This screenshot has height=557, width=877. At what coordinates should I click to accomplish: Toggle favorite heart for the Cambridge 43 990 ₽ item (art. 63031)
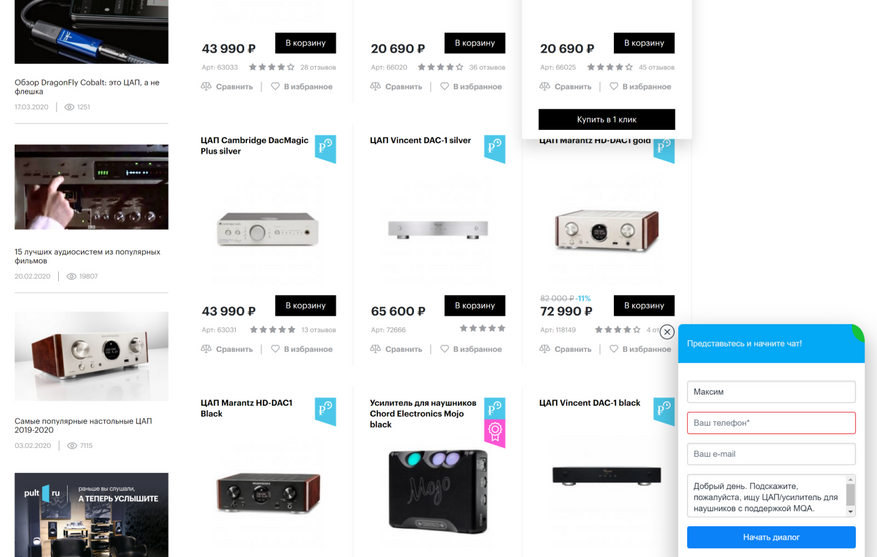click(275, 349)
